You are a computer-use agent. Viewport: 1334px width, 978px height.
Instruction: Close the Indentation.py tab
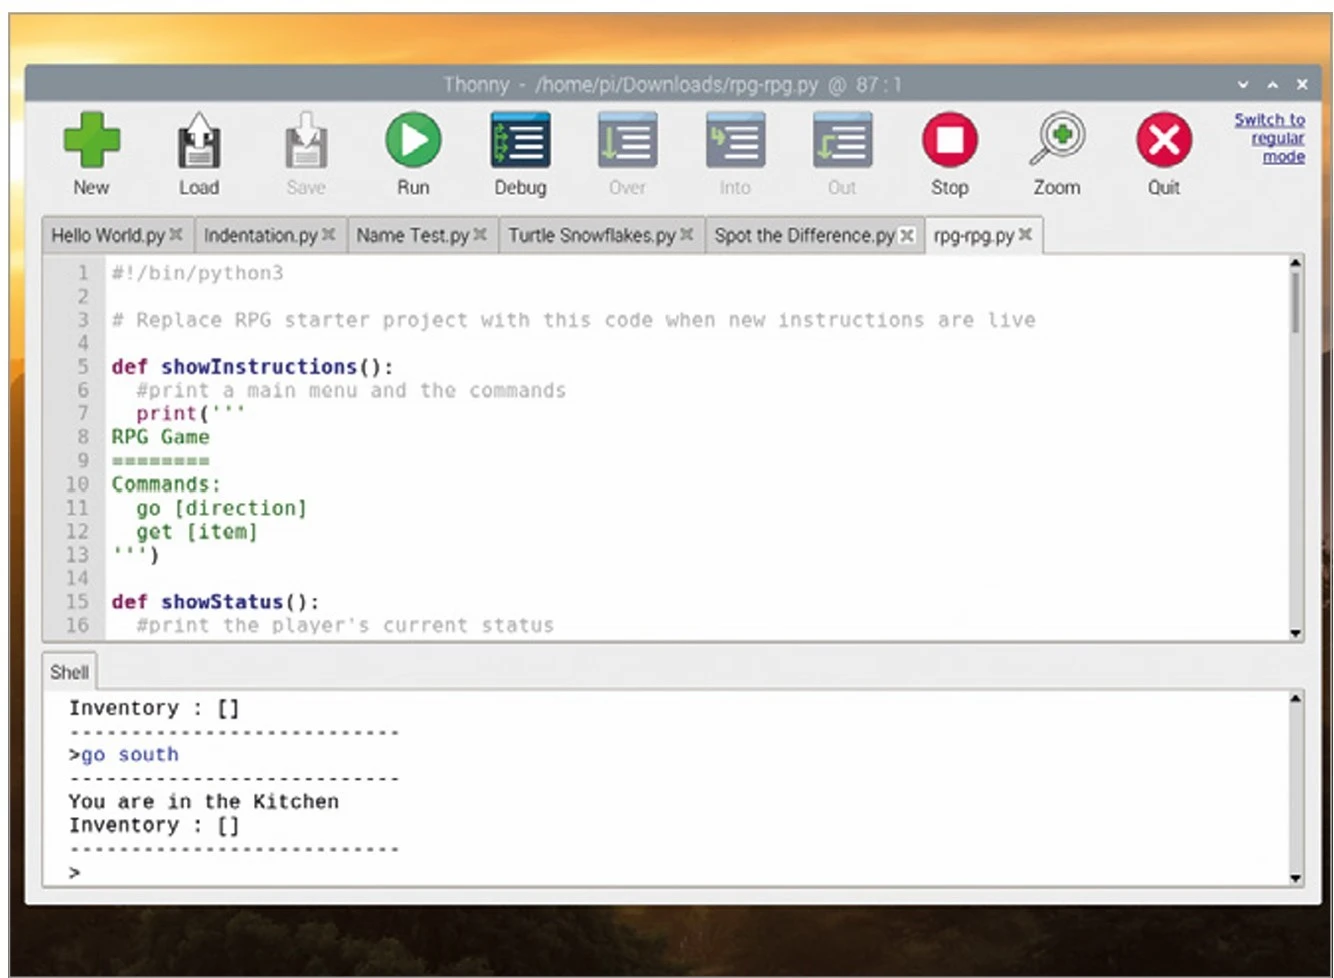[328, 235]
